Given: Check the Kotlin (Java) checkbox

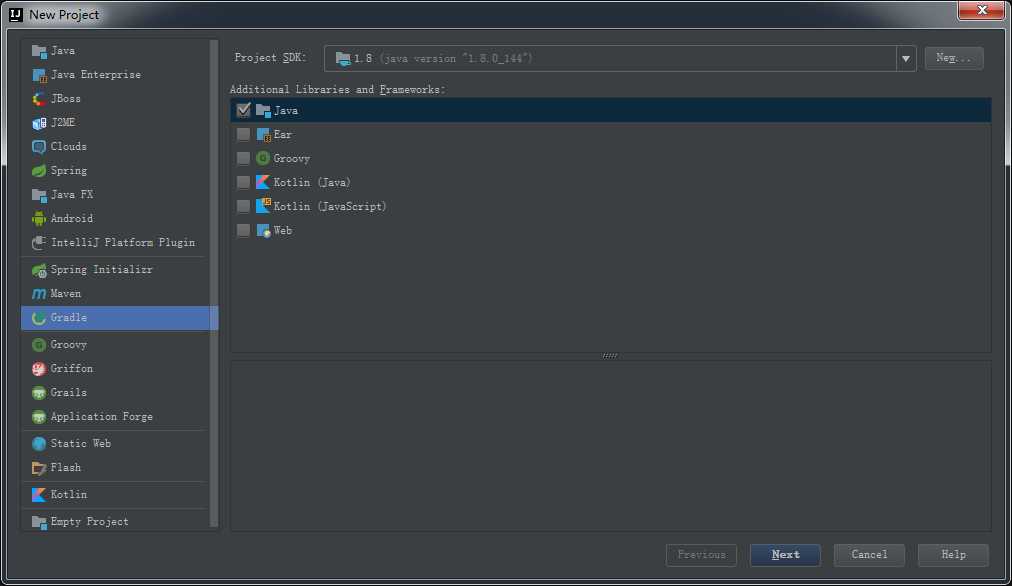Looking at the screenshot, I should click(243, 182).
